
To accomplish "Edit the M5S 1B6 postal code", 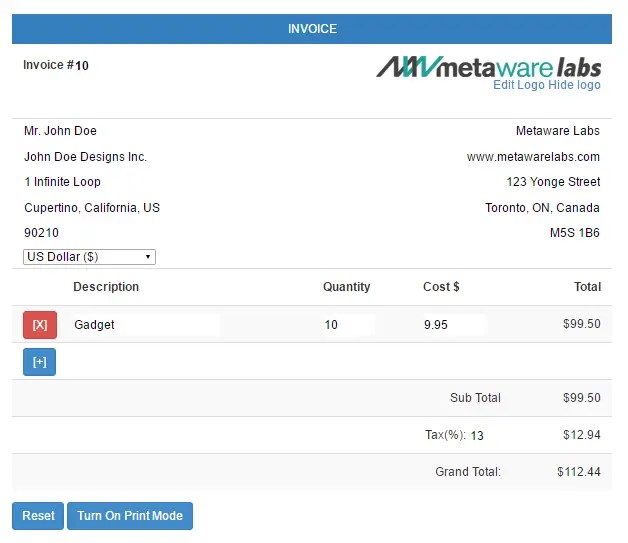I will pyautogui.click(x=575, y=233).
